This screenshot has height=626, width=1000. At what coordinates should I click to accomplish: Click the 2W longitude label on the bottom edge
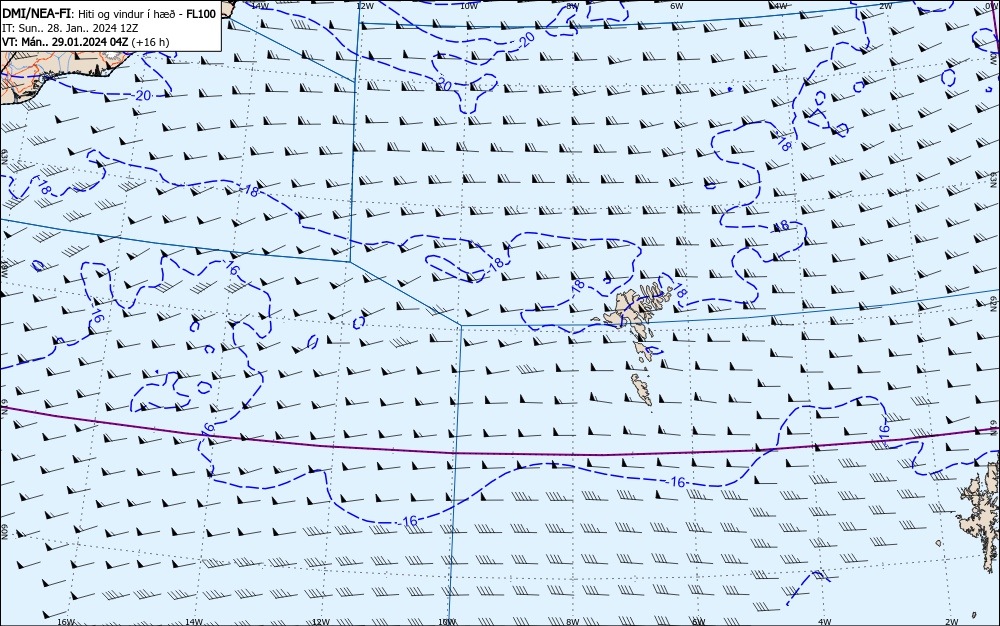[x=952, y=622]
